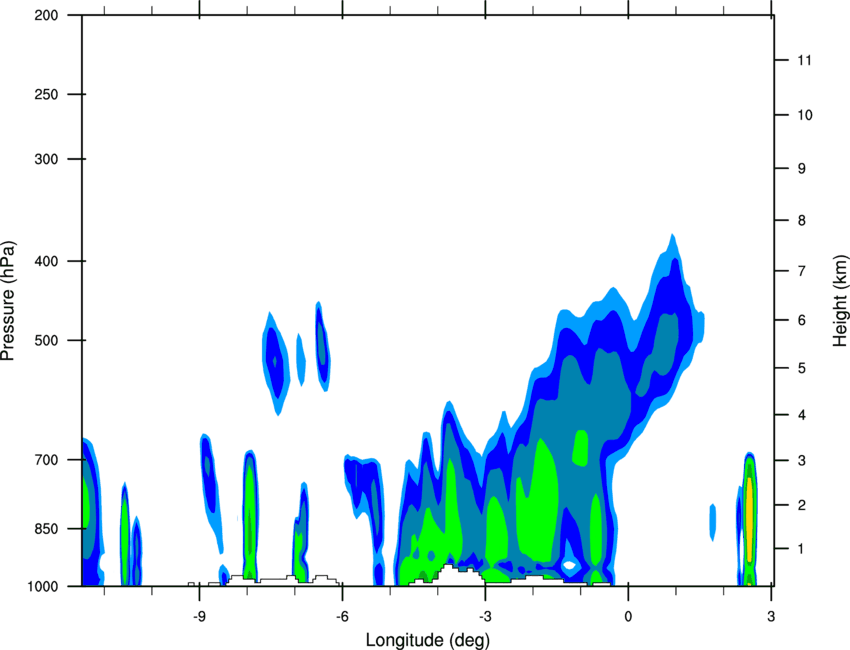
Task: Select the 250 pressure tick label
Action: (46, 94)
